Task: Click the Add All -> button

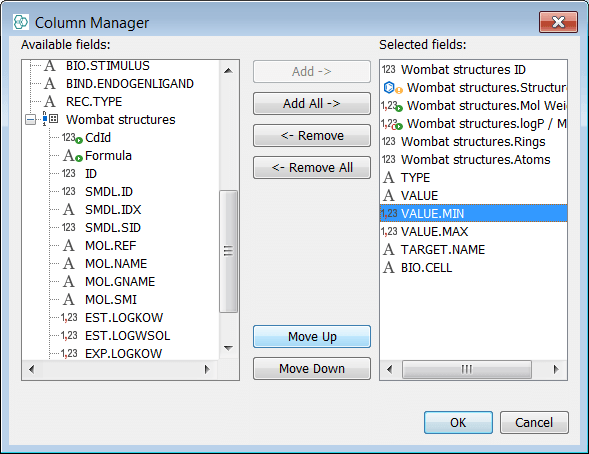Action: tap(312, 103)
